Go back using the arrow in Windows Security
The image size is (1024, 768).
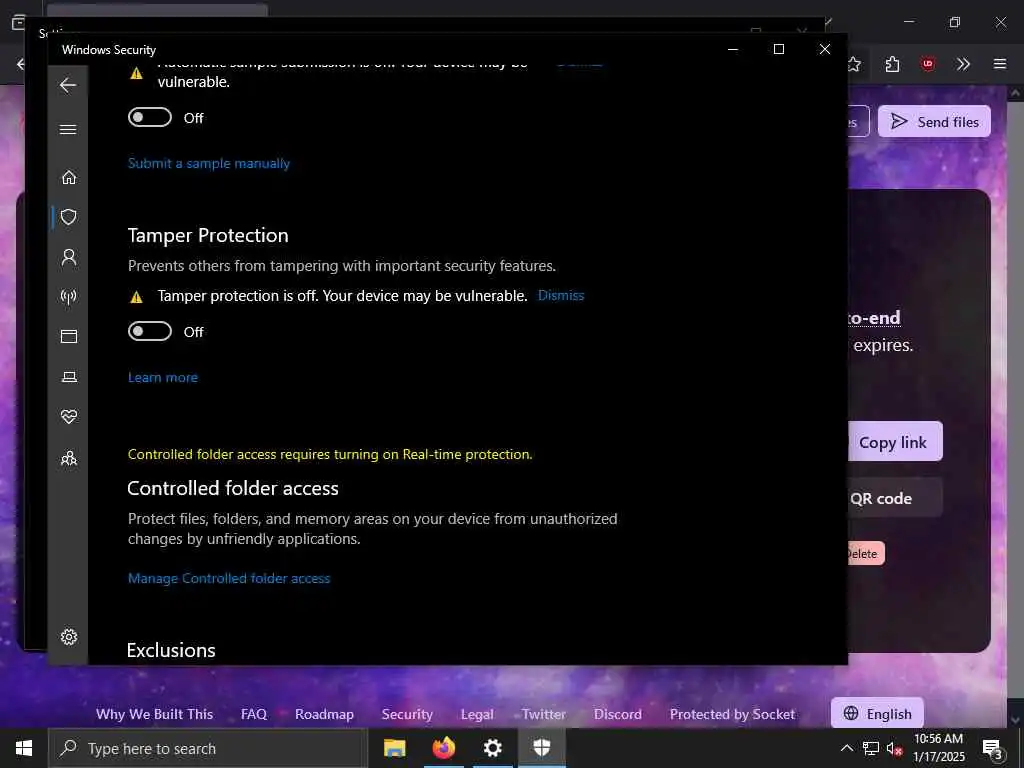68,85
